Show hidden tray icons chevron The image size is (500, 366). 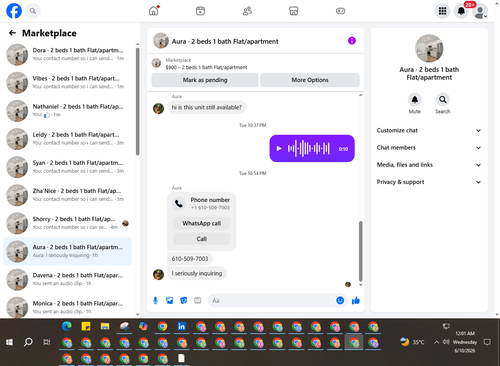click(436, 342)
